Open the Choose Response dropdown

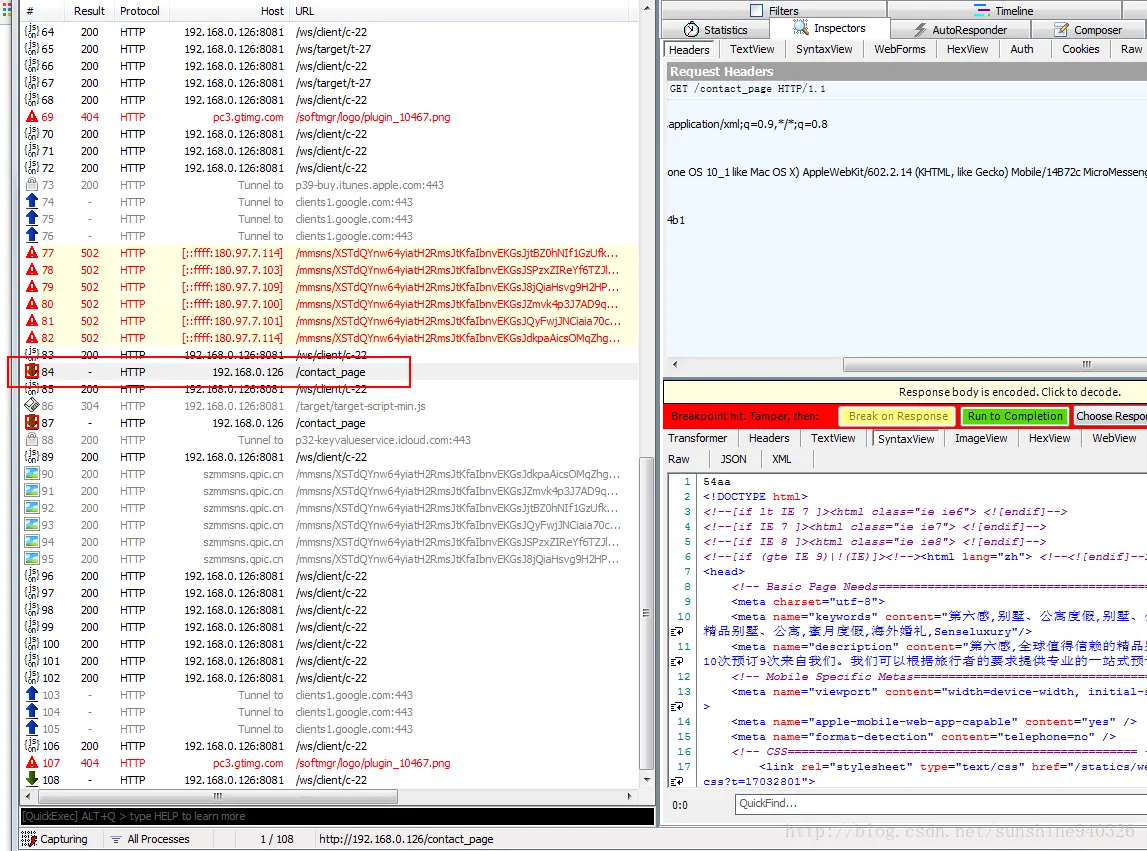[1110, 416]
